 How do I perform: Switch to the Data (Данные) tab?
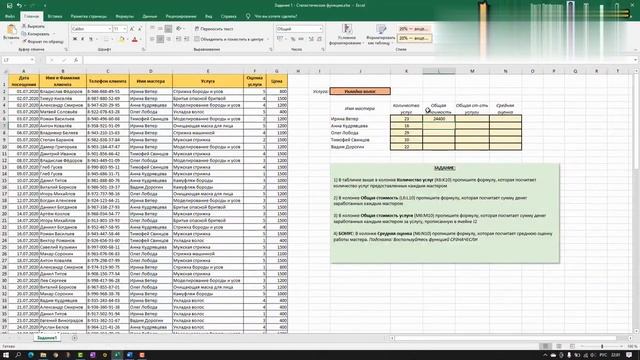[149, 16]
